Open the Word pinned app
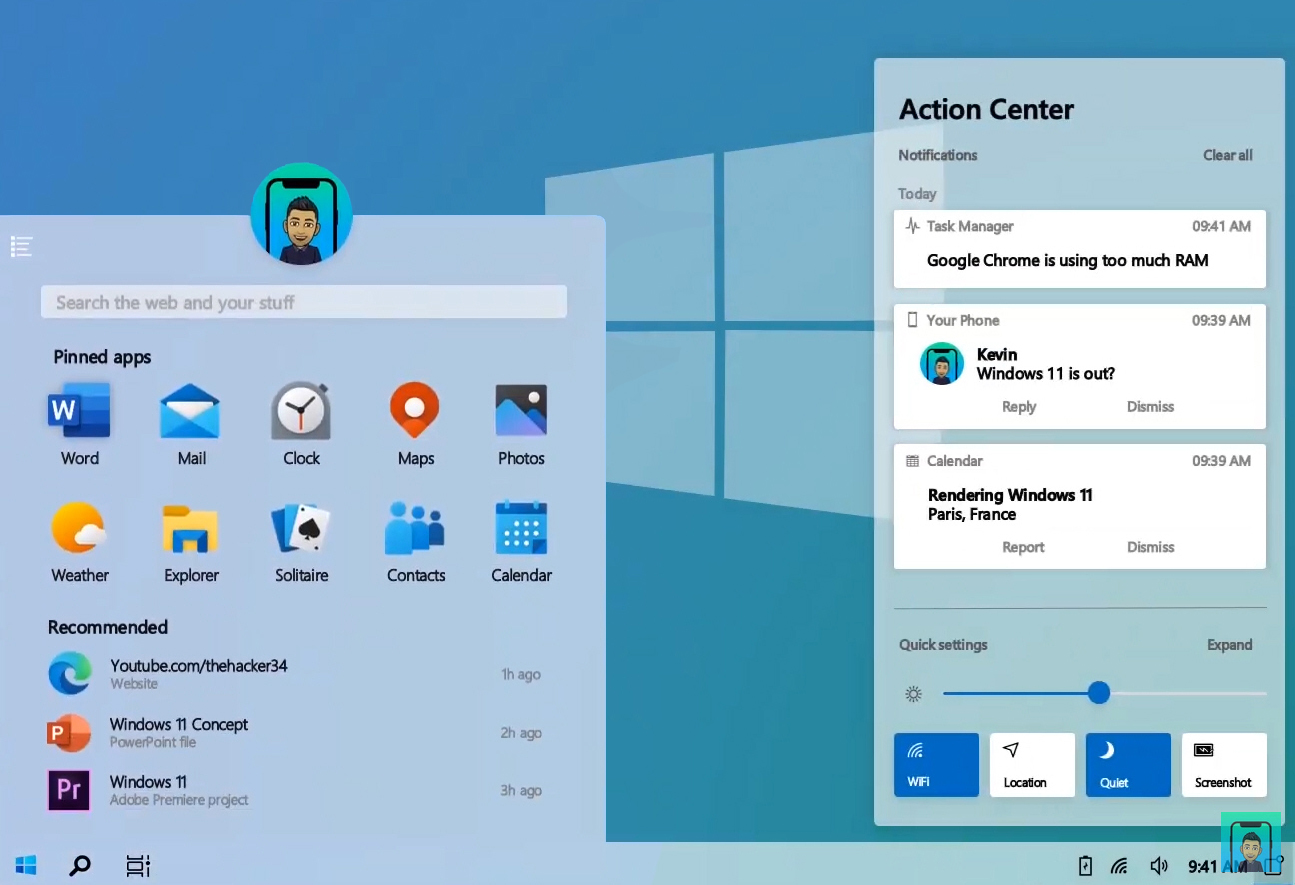 79,412
